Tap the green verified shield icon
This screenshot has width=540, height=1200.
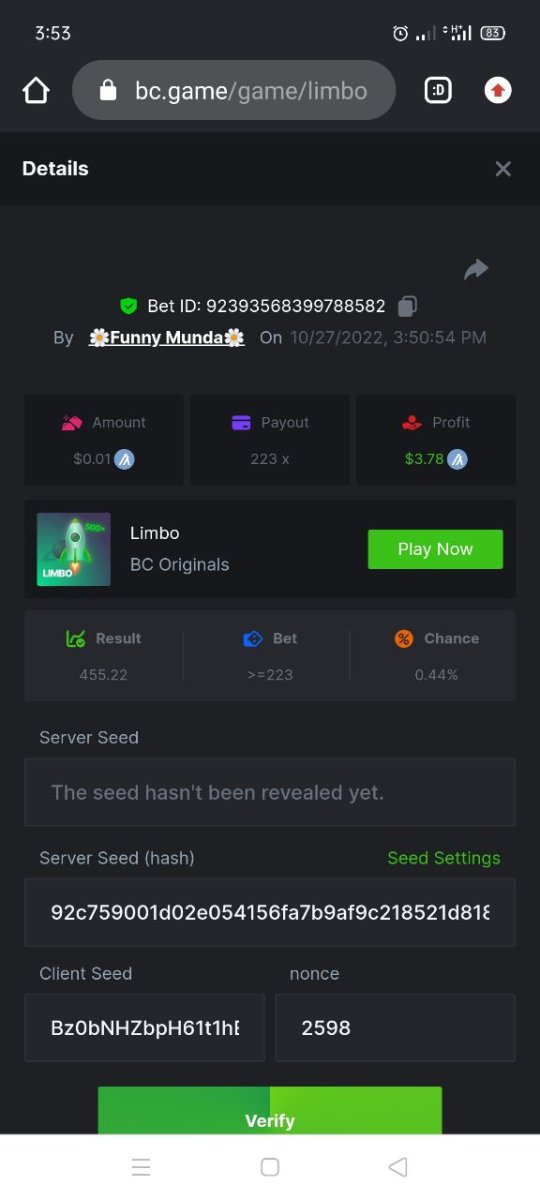pos(129,306)
